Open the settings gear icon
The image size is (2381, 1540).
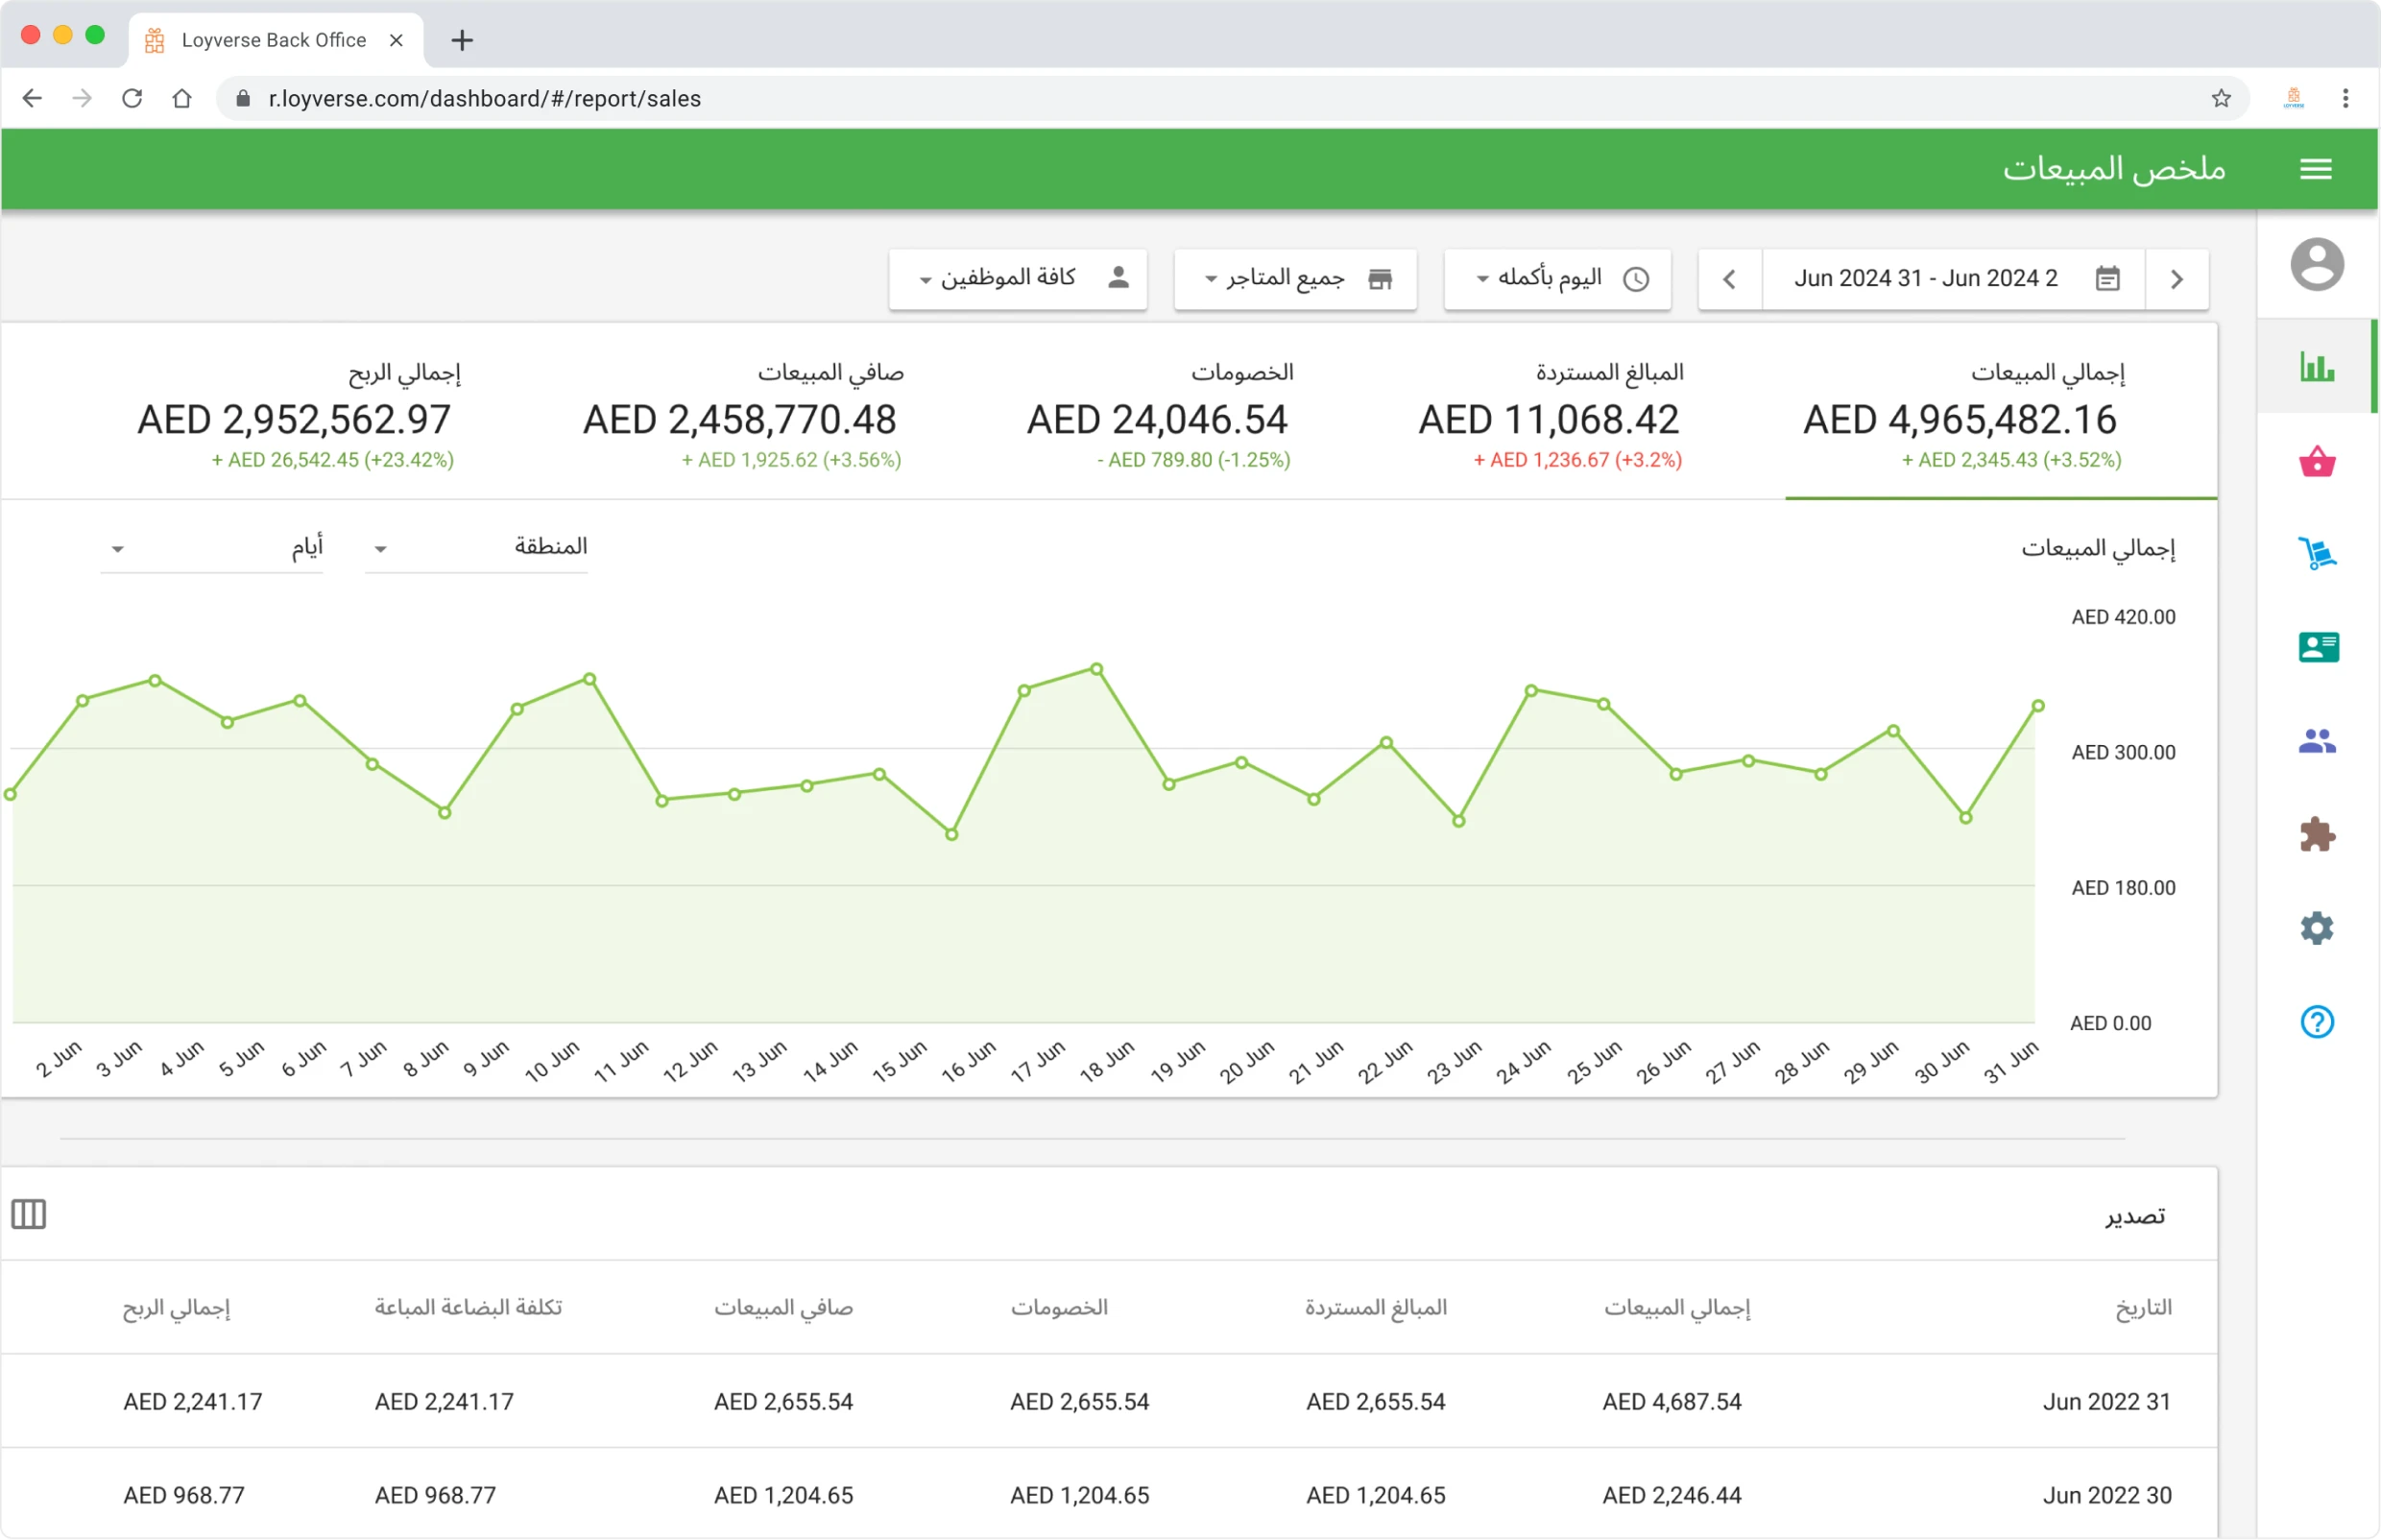tap(2318, 927)
